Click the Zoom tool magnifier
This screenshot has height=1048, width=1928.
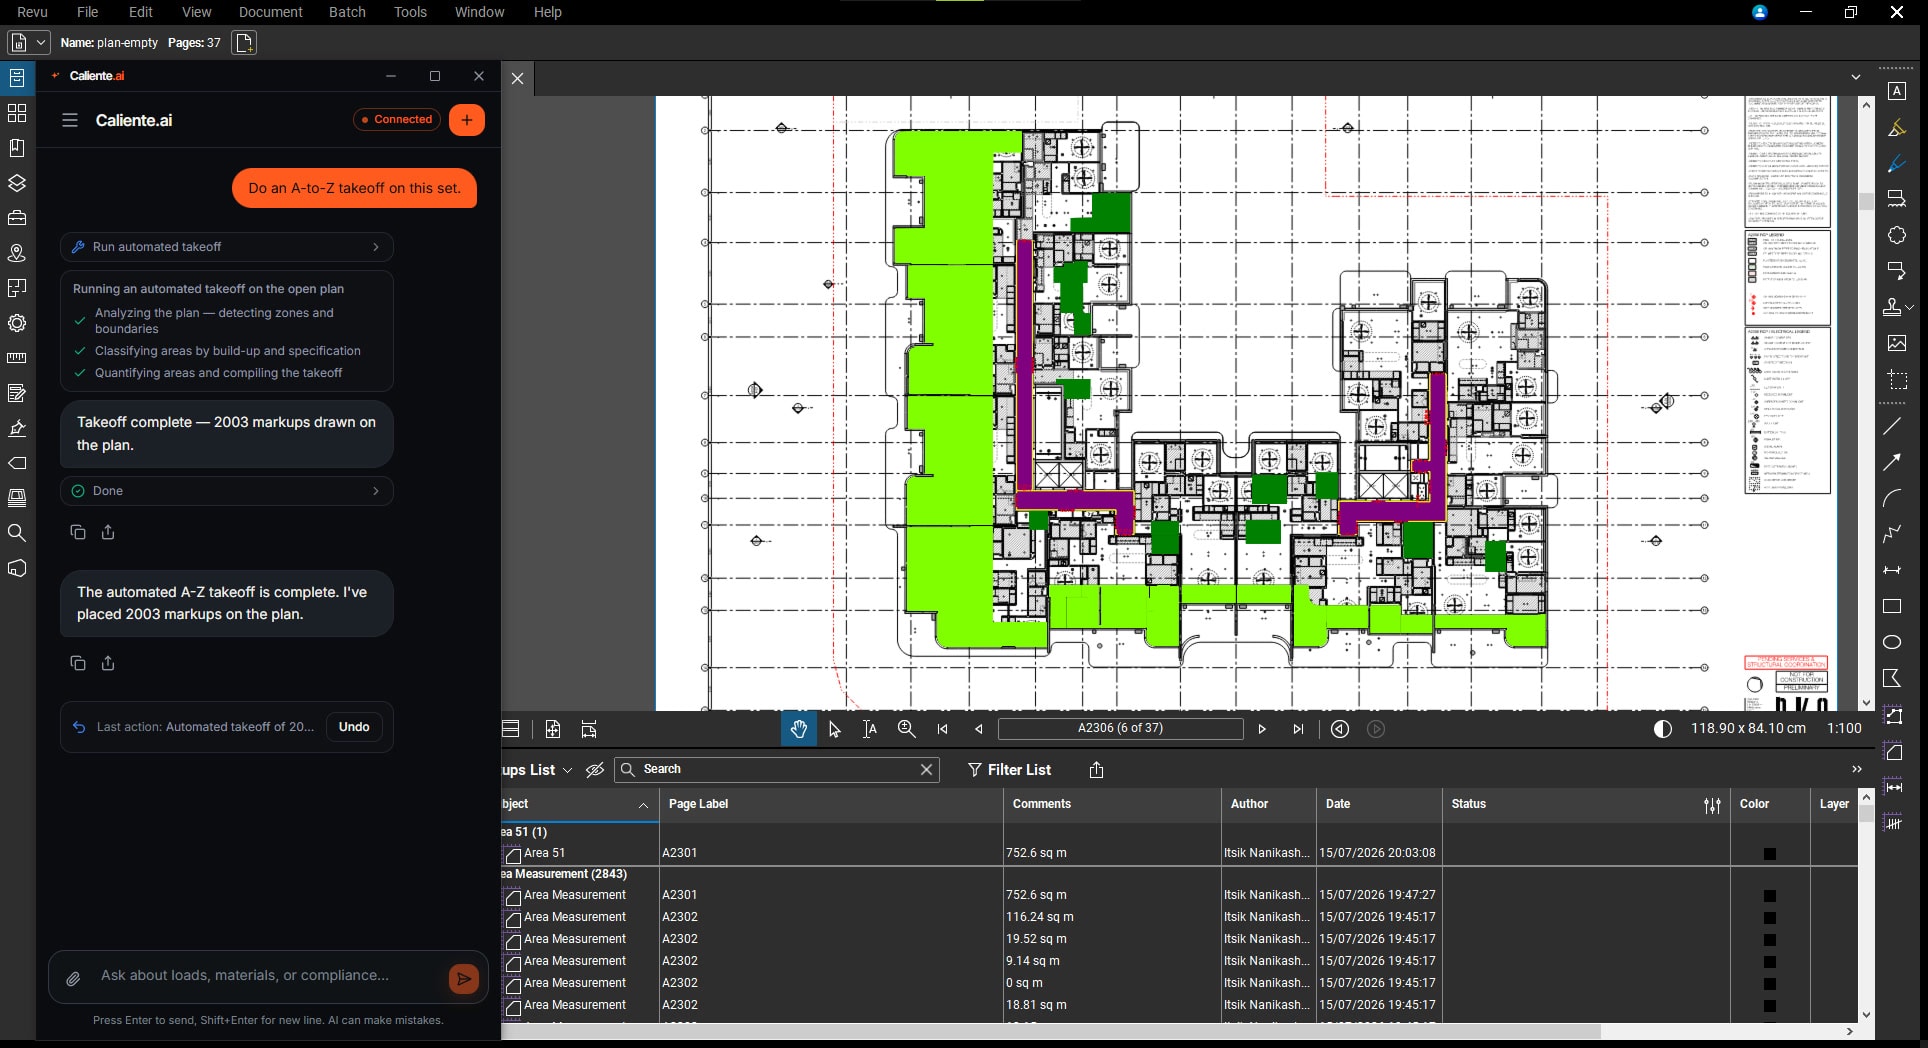pos(907,729)
